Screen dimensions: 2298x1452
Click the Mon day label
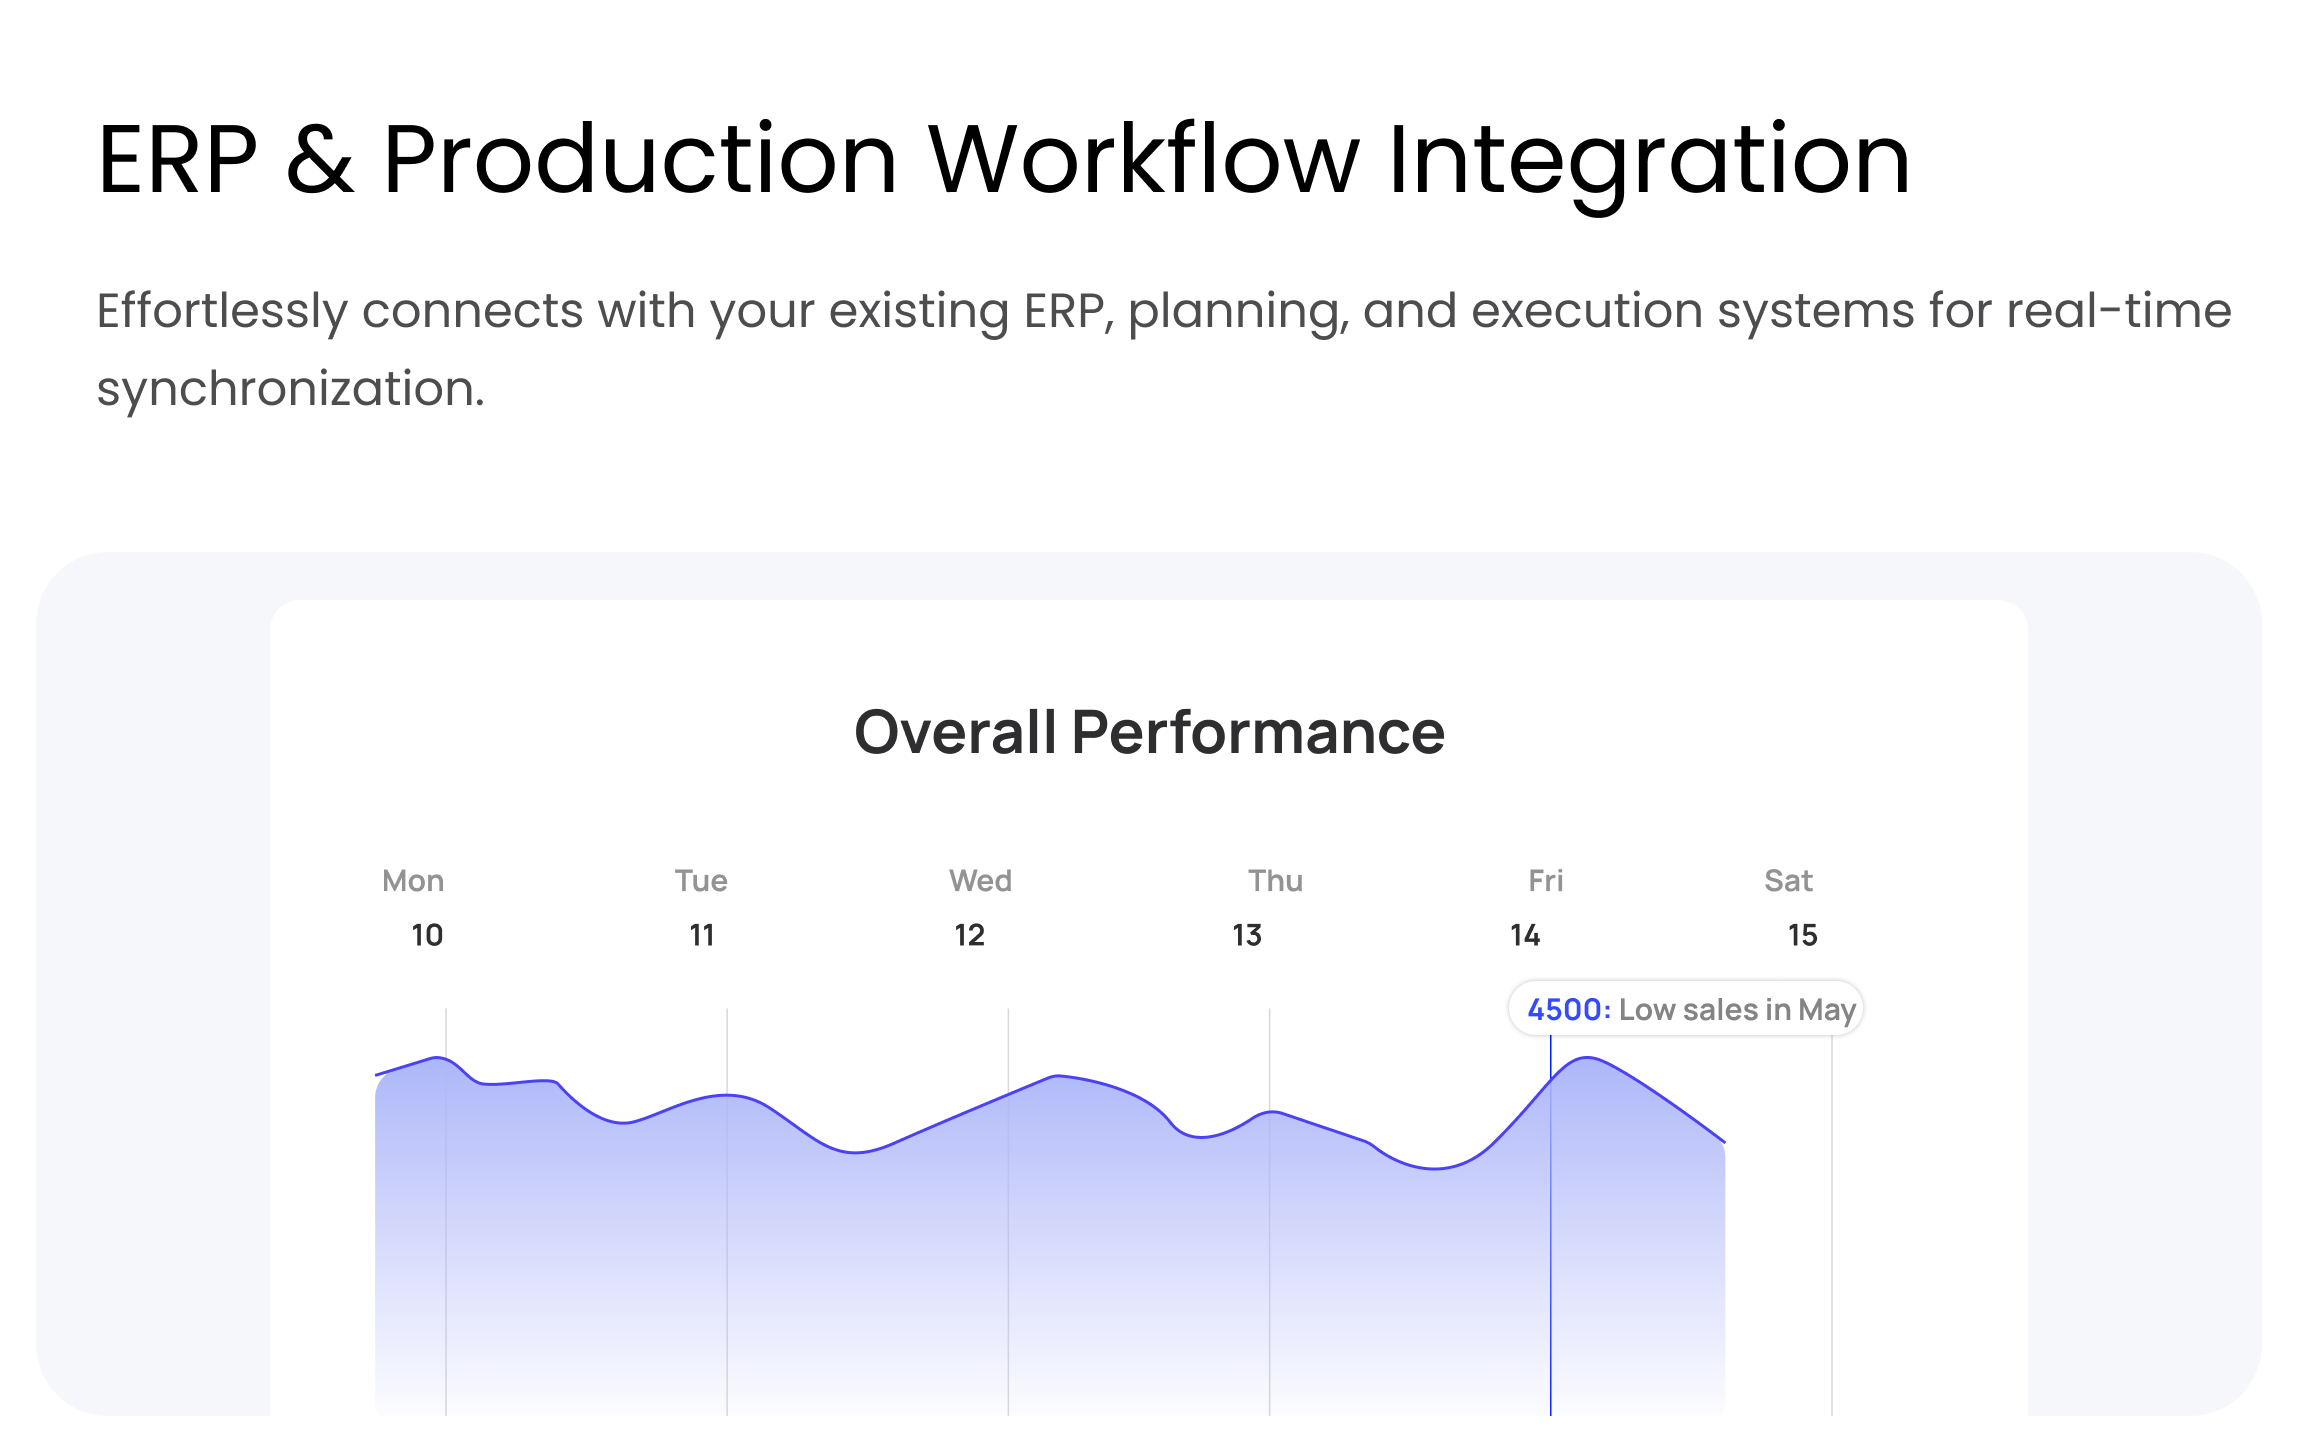tap(413, 881)
